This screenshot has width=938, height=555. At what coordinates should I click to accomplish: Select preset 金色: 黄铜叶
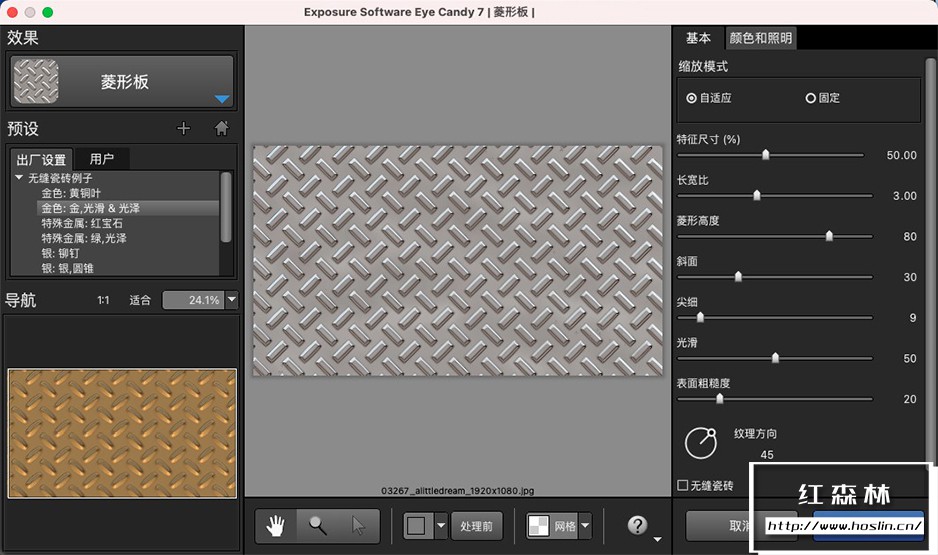[x=71, y=193]
